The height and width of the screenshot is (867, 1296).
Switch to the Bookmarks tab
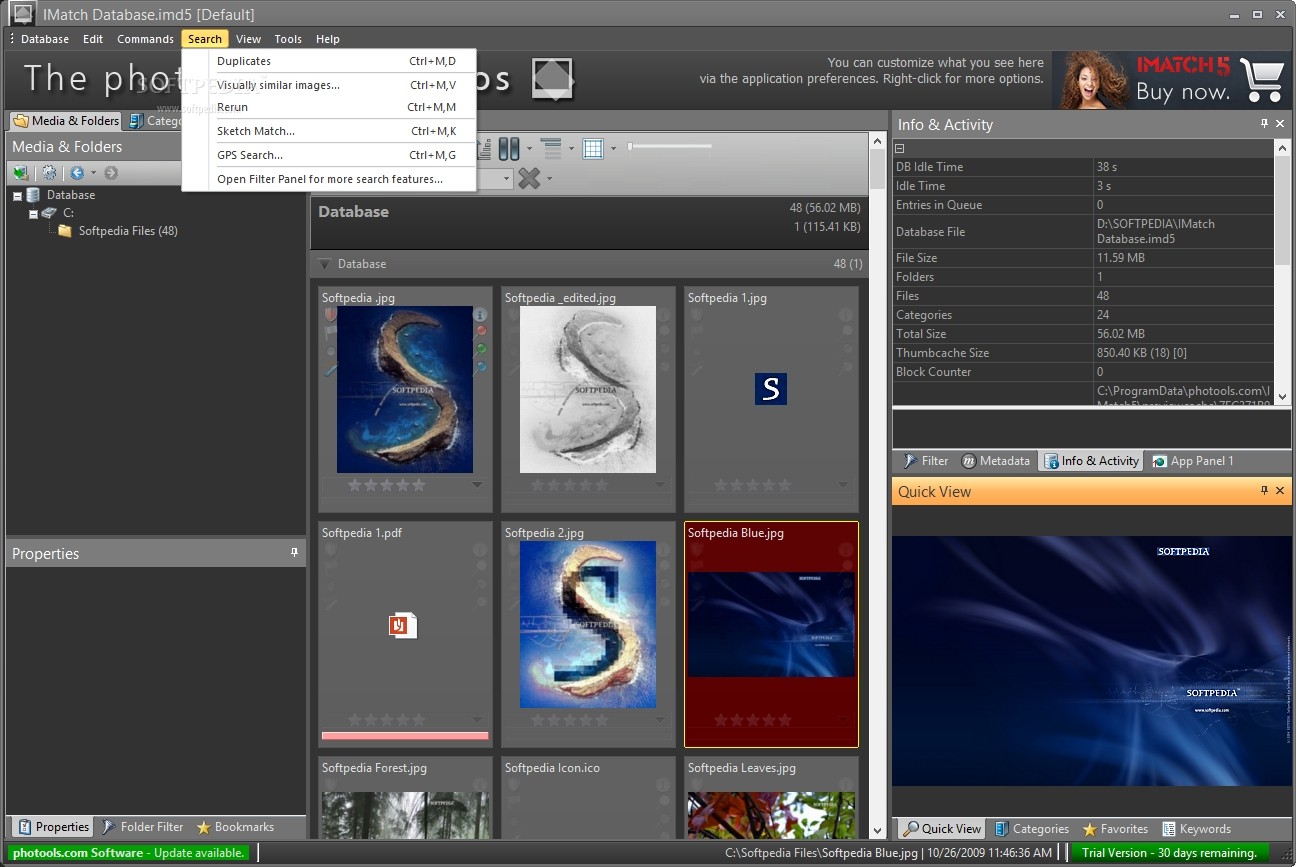tap(234, 827)
